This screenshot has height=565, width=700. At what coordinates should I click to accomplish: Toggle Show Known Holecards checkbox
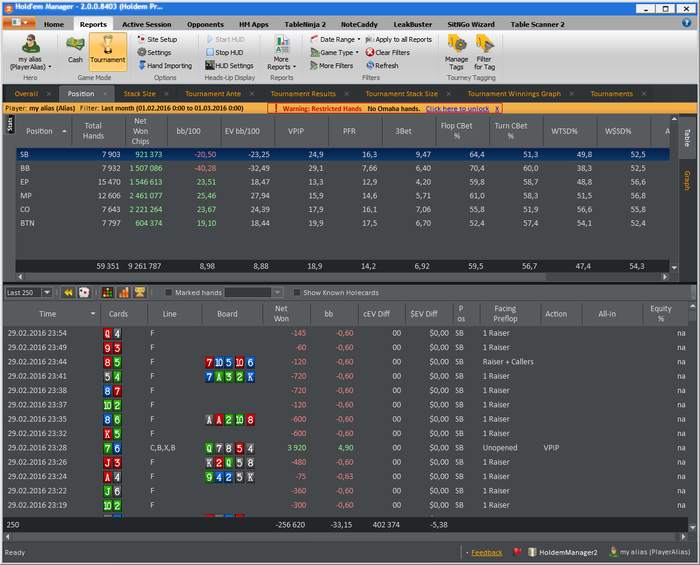click(296, 292)
